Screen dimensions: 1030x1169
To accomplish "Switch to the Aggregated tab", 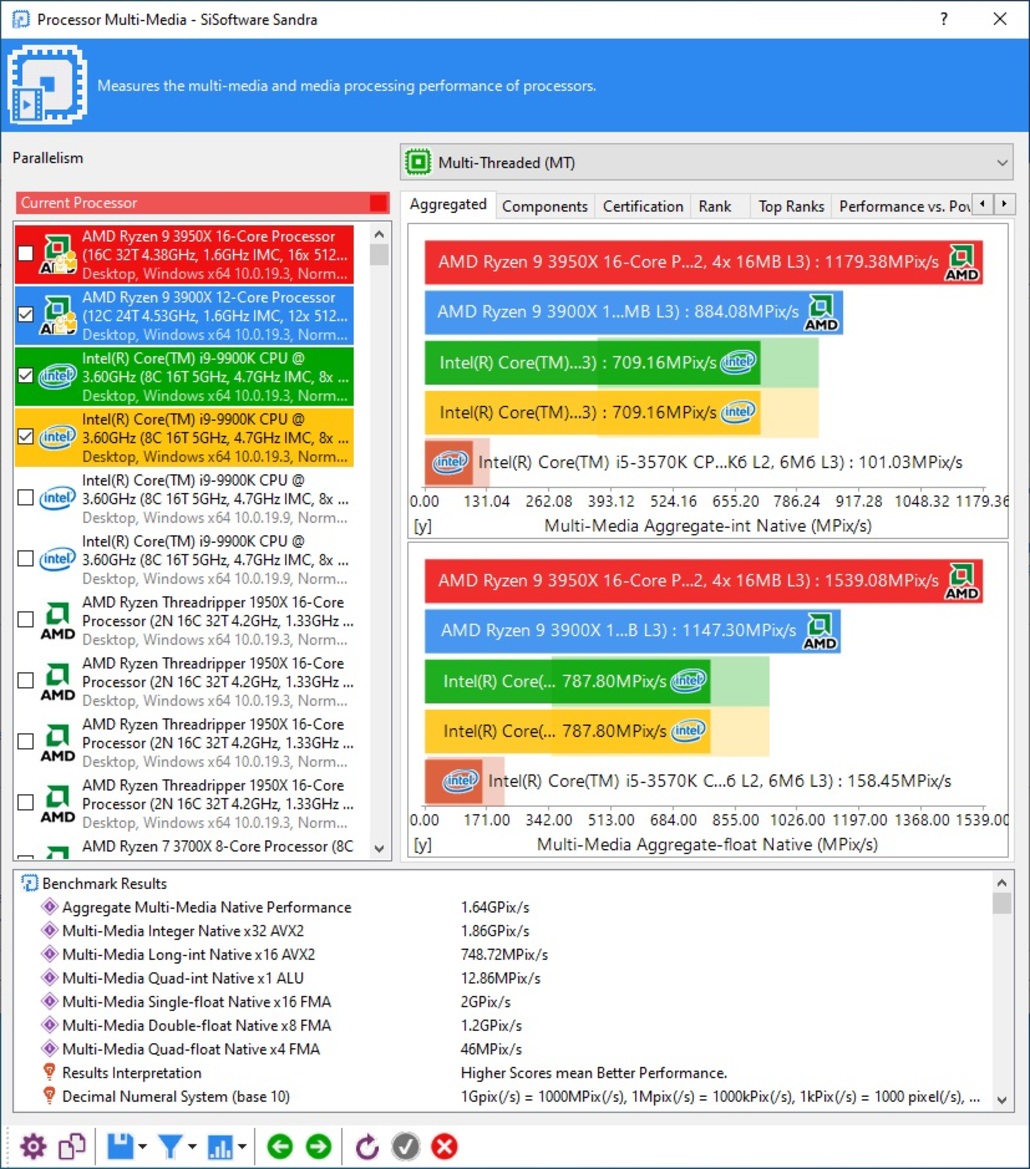I will click(x=448, y=205).
